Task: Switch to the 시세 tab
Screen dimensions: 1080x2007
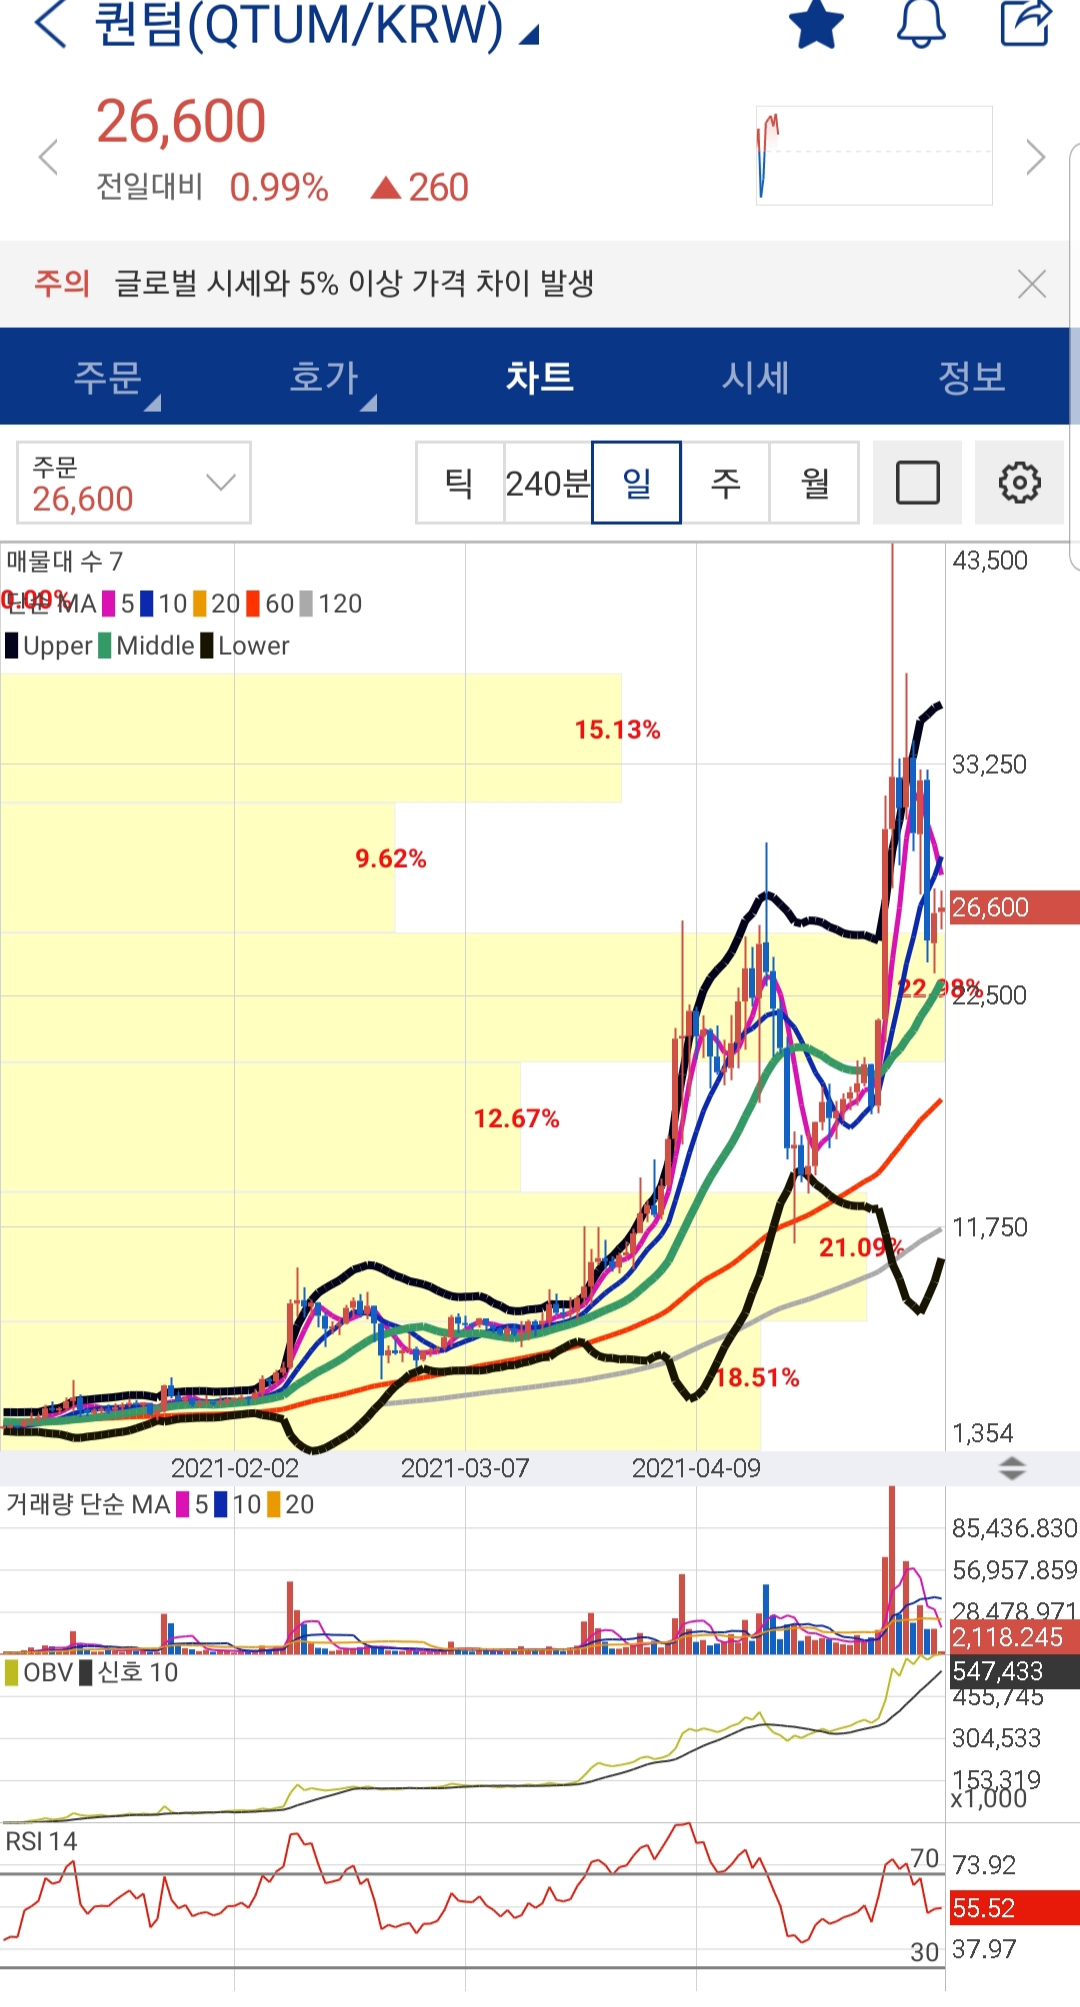Action: (x=756, y=377)
